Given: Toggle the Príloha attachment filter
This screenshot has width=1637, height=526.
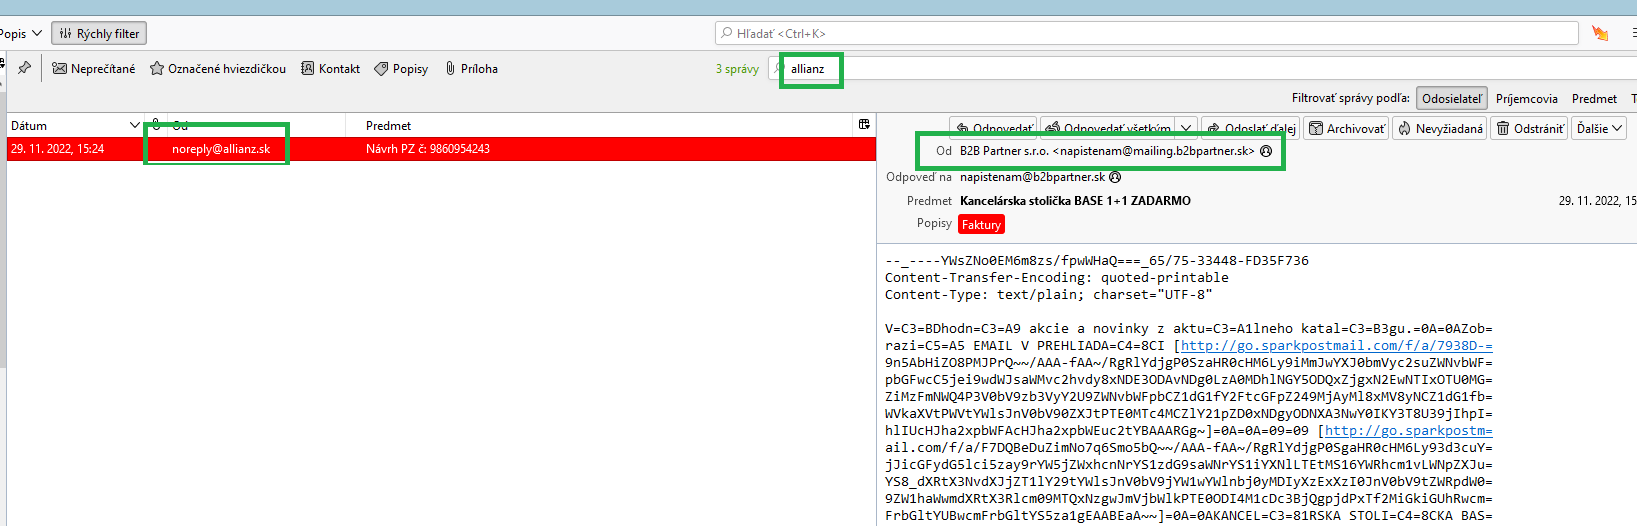Looking at the screenshot, I should [472, 69].
